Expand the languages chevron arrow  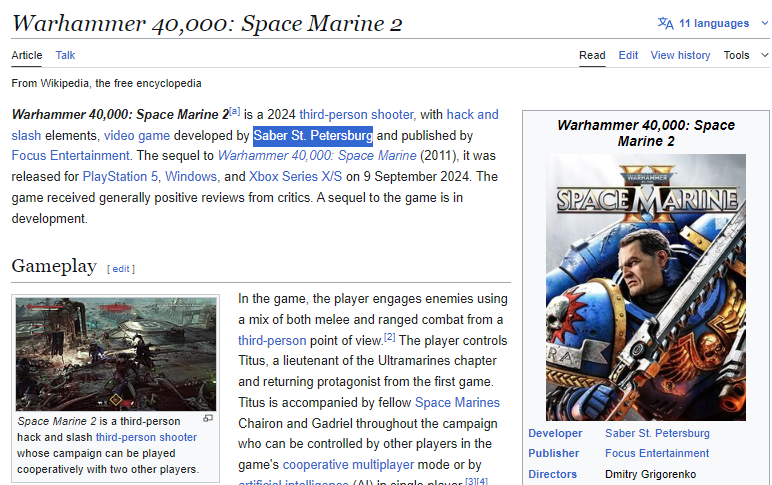click(764, 23)
